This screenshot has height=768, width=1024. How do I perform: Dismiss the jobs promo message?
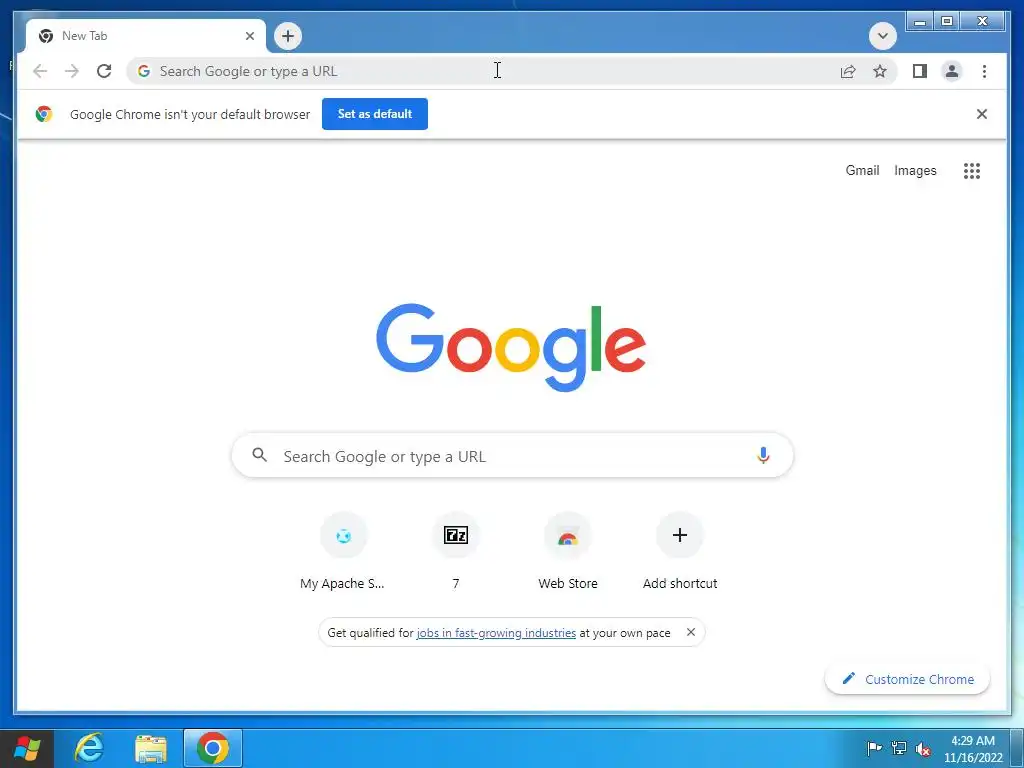[x=691, y=632]
